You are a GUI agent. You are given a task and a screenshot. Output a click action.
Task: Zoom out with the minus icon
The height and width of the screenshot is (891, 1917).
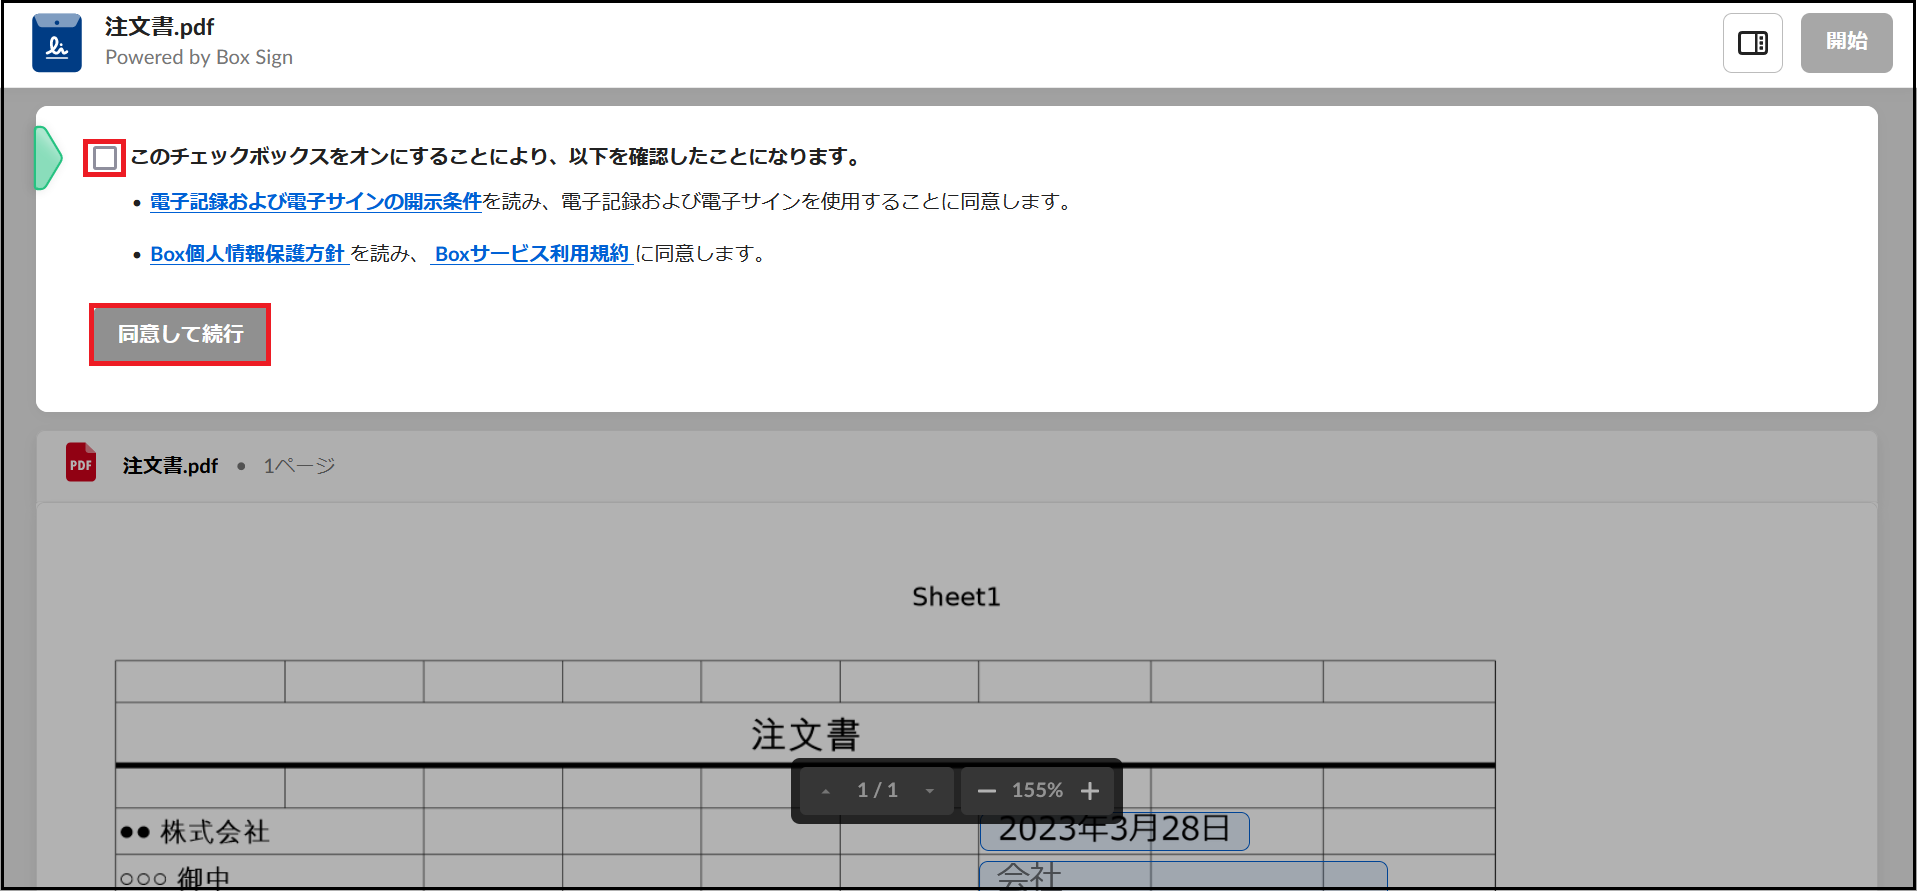tap(986, 791)
